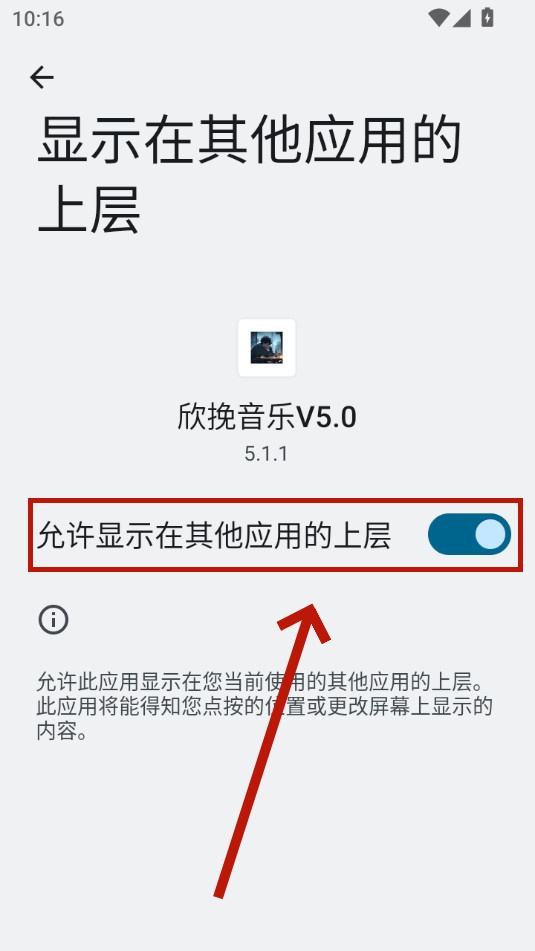Tap the back arrow icon
535x951 pixels.
point(42,78)
